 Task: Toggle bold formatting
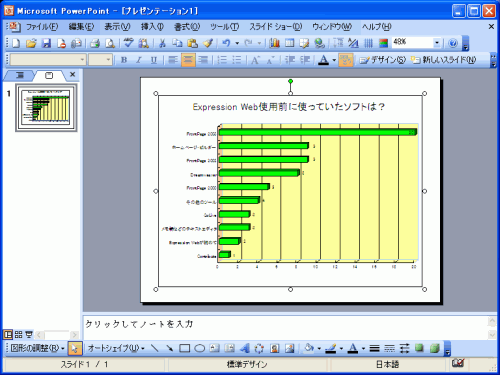click(124, 60)
